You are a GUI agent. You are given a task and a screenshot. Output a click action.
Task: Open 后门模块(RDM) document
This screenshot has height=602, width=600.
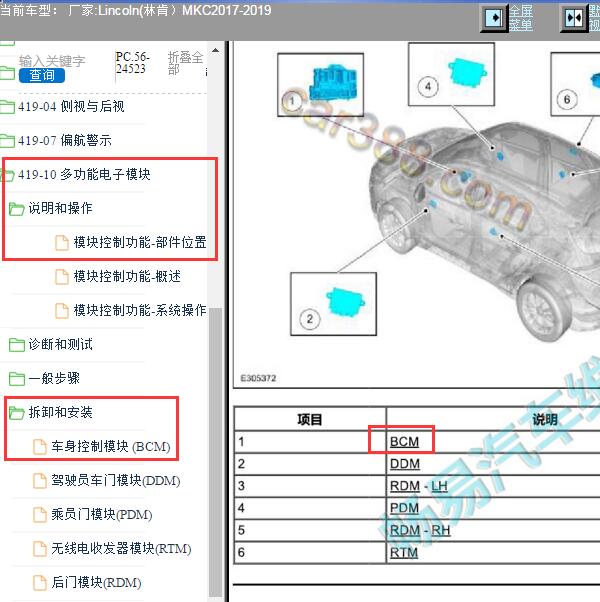coord(96,582)
